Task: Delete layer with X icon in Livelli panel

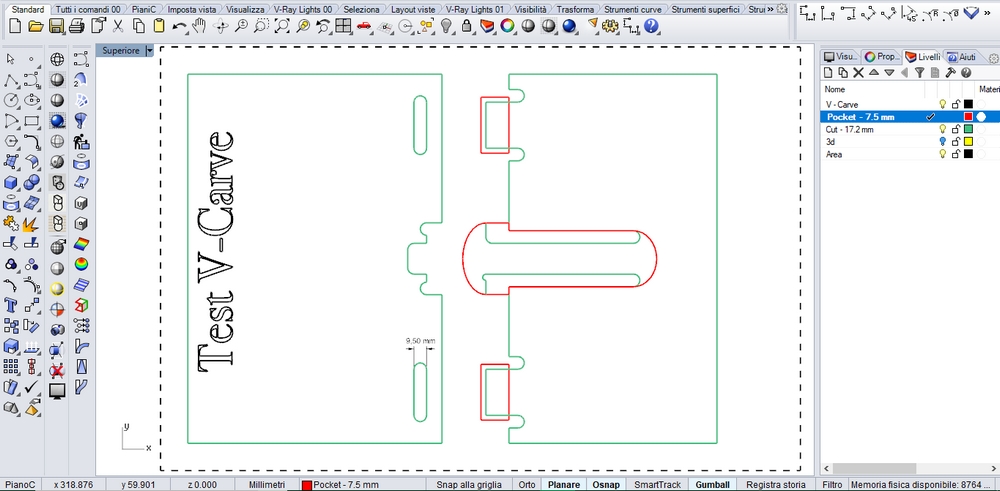Action: click(858, 73)
